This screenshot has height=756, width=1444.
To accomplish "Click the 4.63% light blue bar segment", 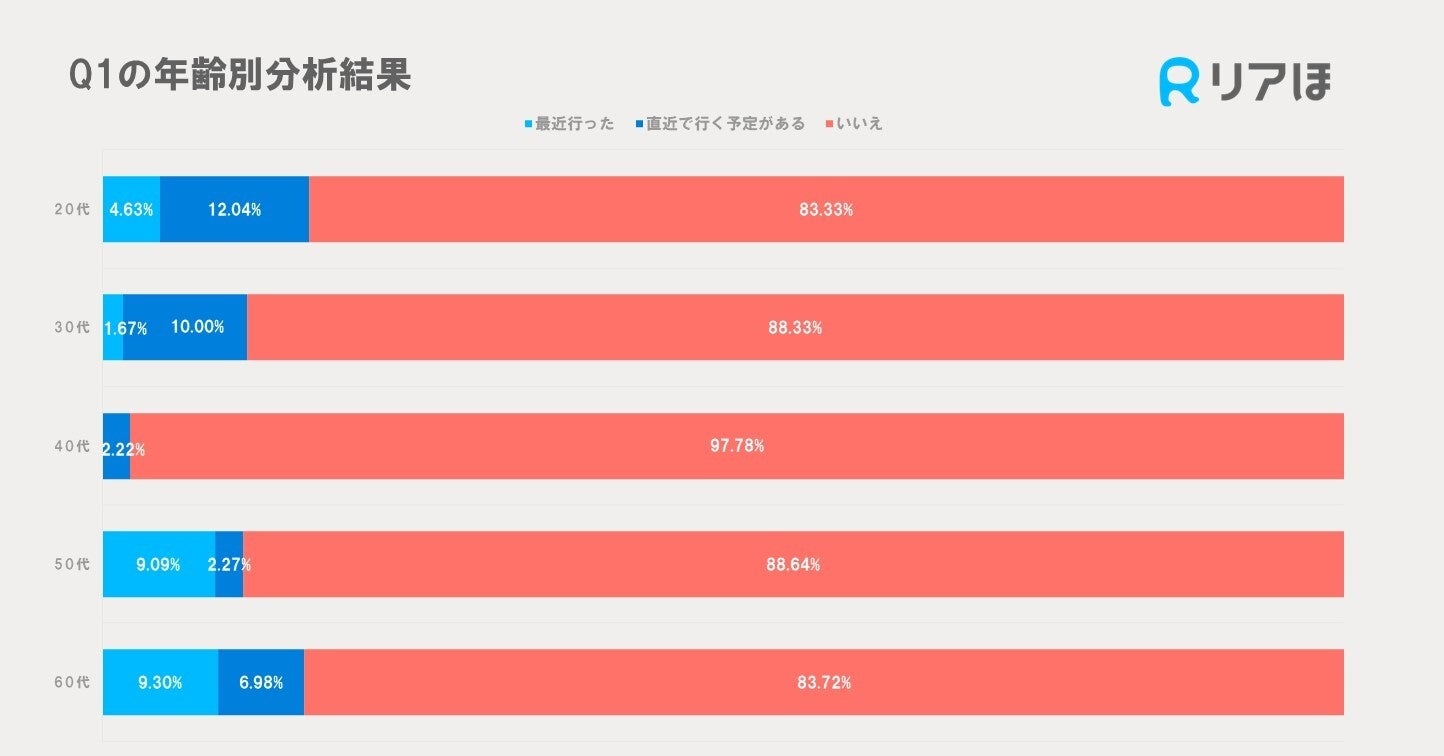I will [x=131, y=210].
